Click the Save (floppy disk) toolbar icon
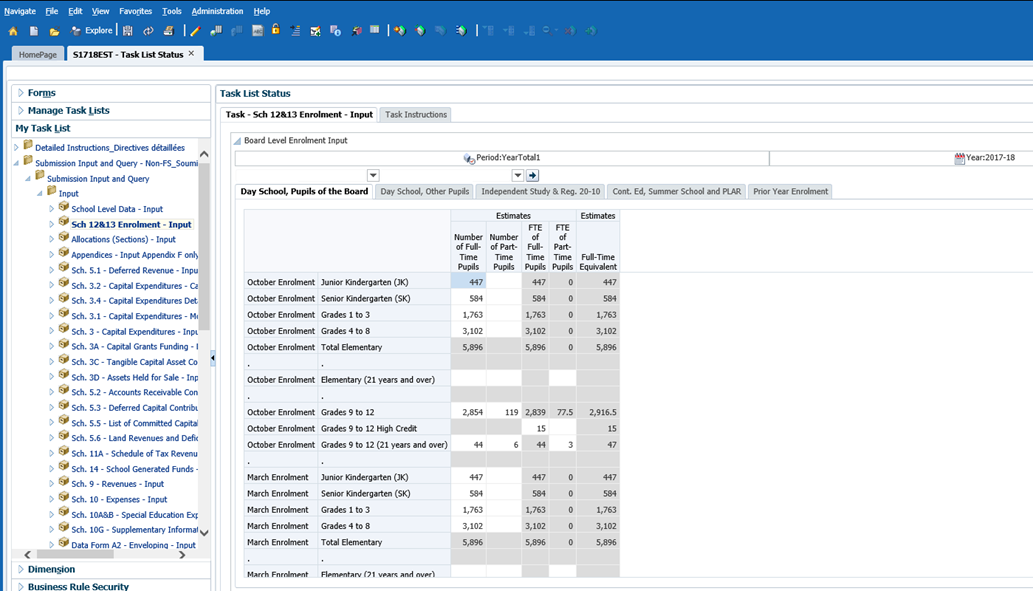 (128, 31)
